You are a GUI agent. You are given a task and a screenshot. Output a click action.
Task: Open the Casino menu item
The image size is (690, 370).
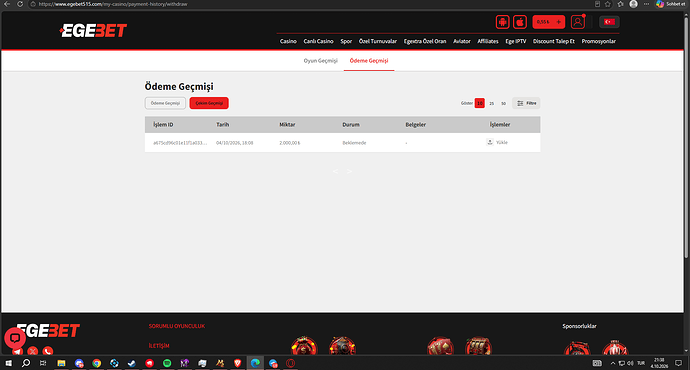tap(288, 41)
